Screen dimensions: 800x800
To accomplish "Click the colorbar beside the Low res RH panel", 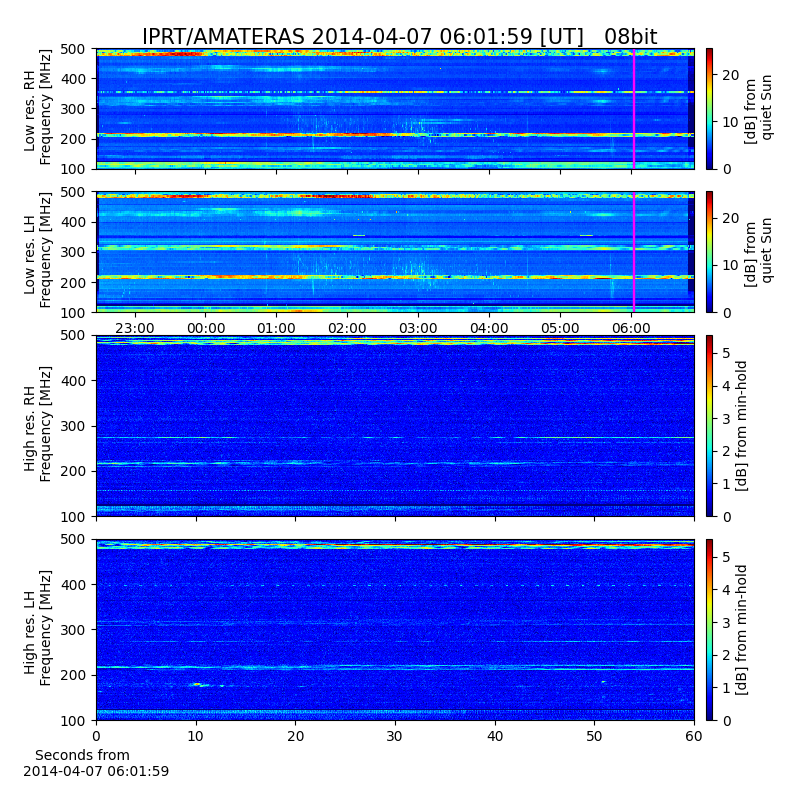I will tap(709, 108).
